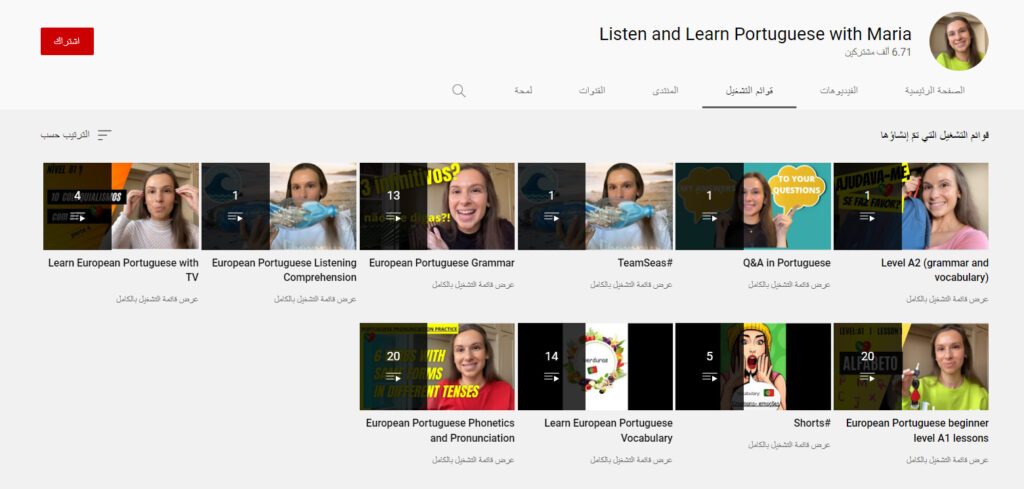Screen dimensions: 1024x489
Task: Click the 6.71 thousand subscriber count text
Action: (x=878, y=52)
